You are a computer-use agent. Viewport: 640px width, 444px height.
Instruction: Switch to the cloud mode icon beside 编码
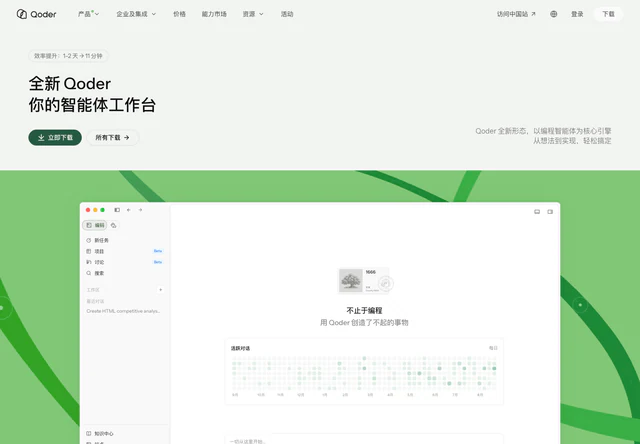[113, 225]
